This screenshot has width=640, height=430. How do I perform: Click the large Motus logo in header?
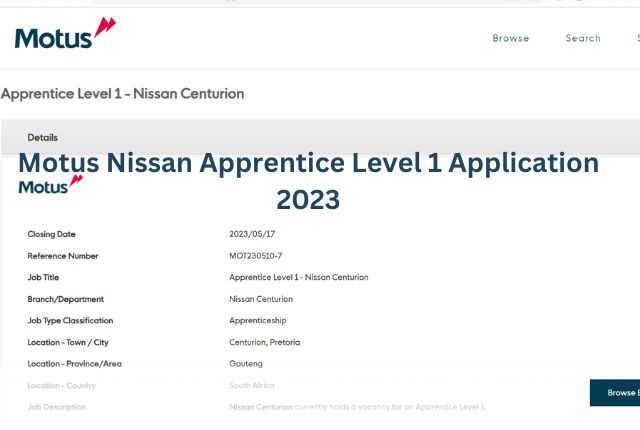65,33
